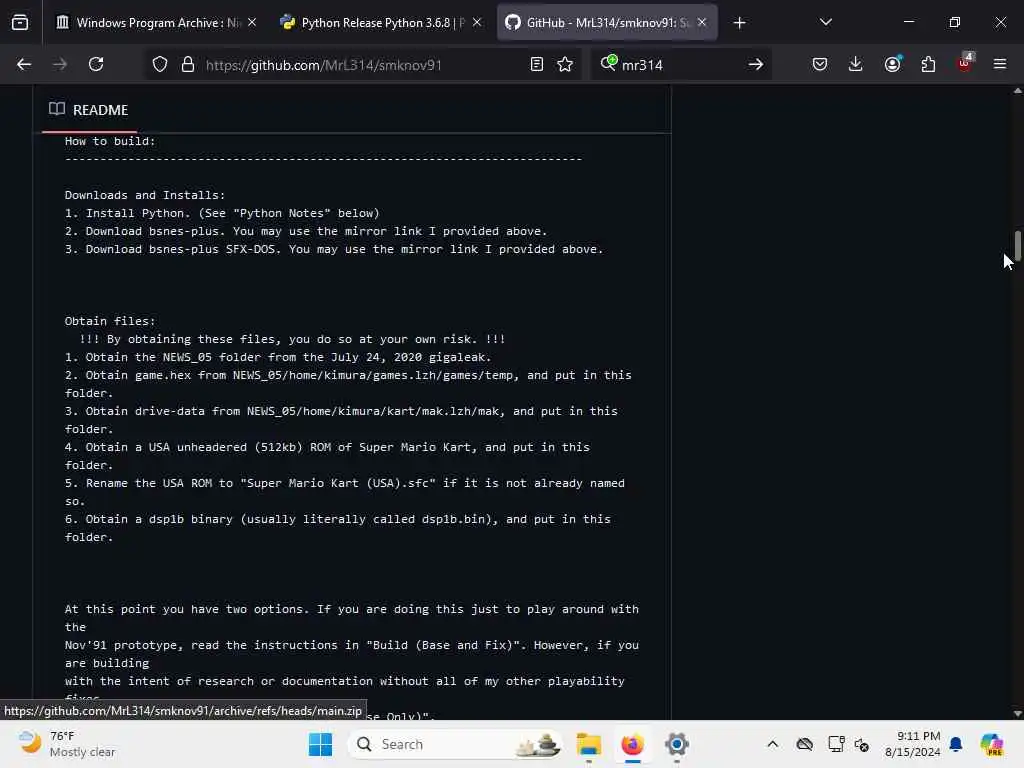Click scrollbar down arrow
Image resolution: width=1024 pixels, height=768 pixels.
1017,713
